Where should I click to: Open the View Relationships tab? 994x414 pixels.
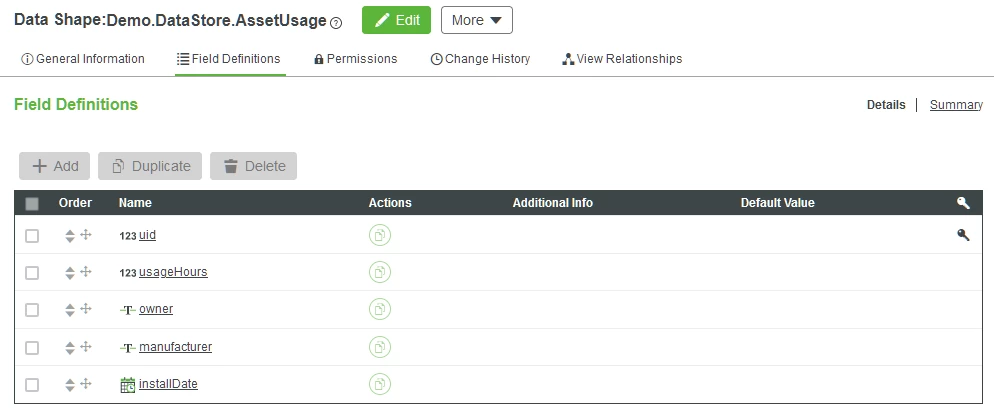click(x=623, y=59)
